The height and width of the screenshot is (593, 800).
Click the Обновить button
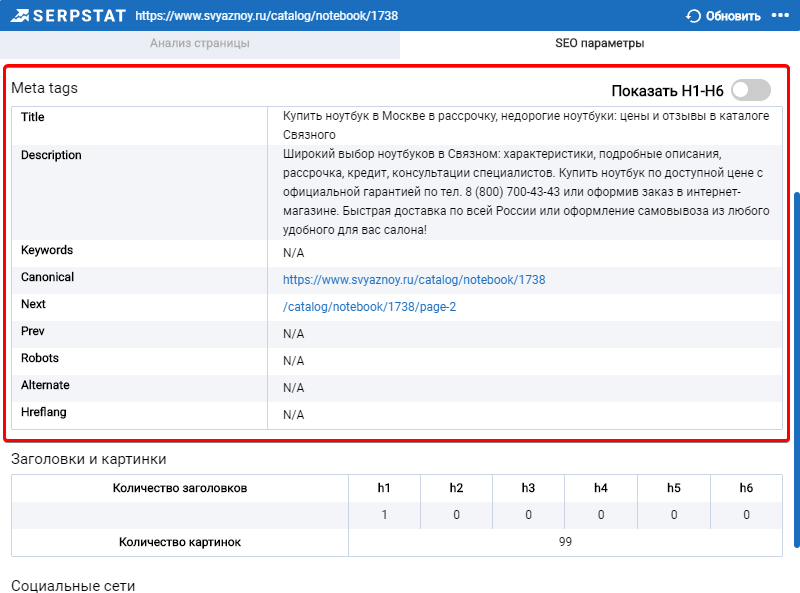point(723,16)
